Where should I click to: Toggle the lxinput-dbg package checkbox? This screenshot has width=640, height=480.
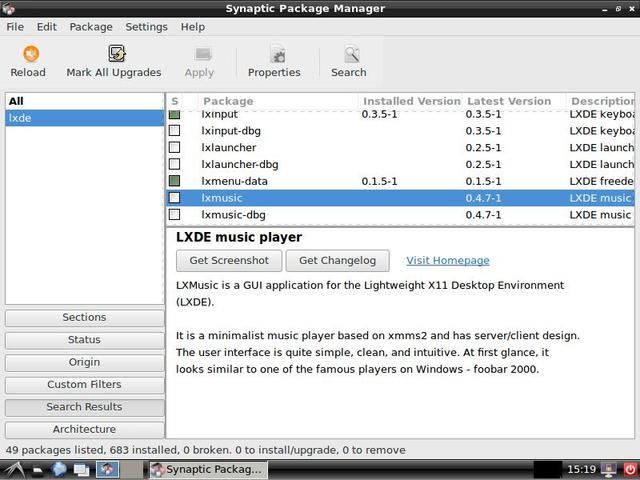(175, 131)
